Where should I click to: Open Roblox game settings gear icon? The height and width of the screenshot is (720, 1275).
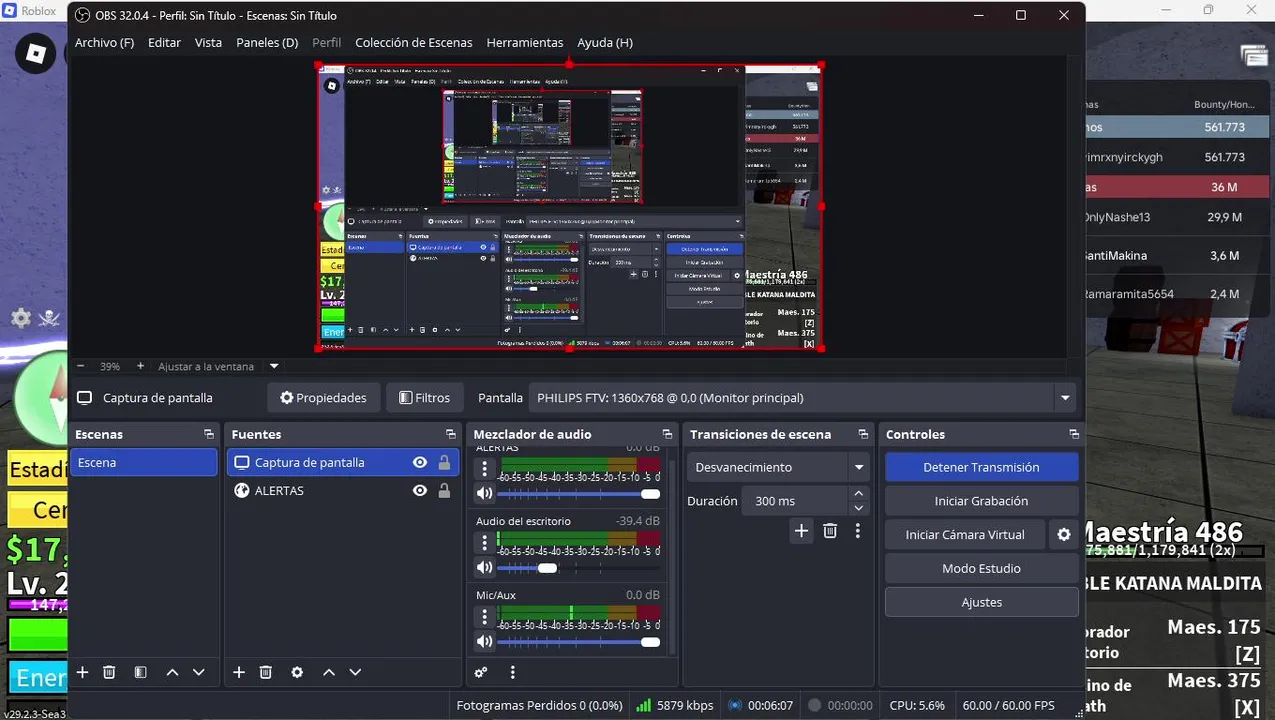(21, 318)
